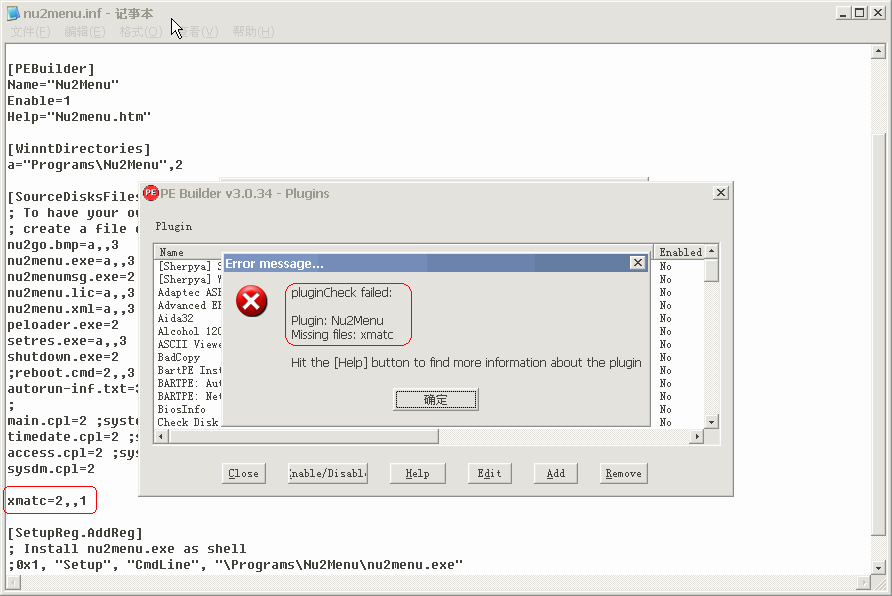
Task: Open the 文件(F) menu in Notepad
Action: click(x=30, y=32)
